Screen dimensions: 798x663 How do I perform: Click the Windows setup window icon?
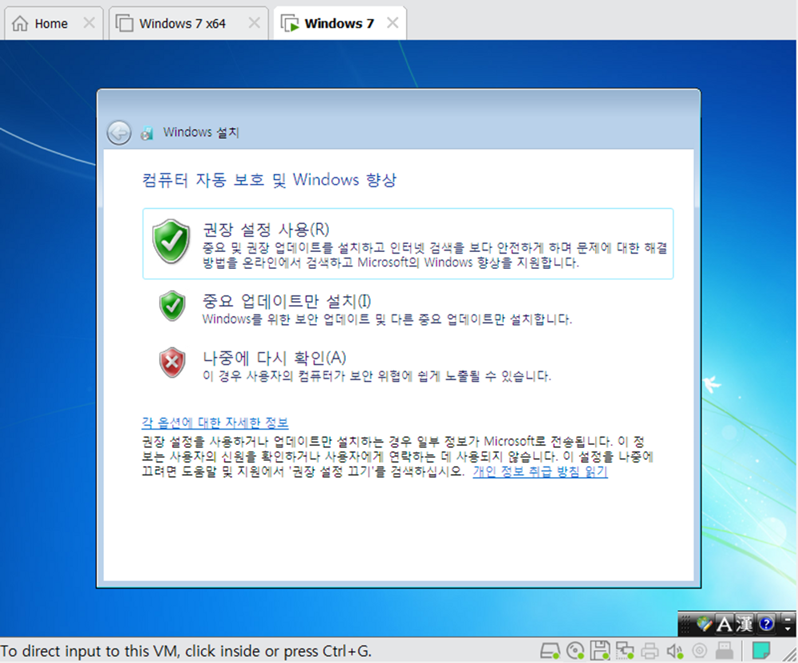147,133
